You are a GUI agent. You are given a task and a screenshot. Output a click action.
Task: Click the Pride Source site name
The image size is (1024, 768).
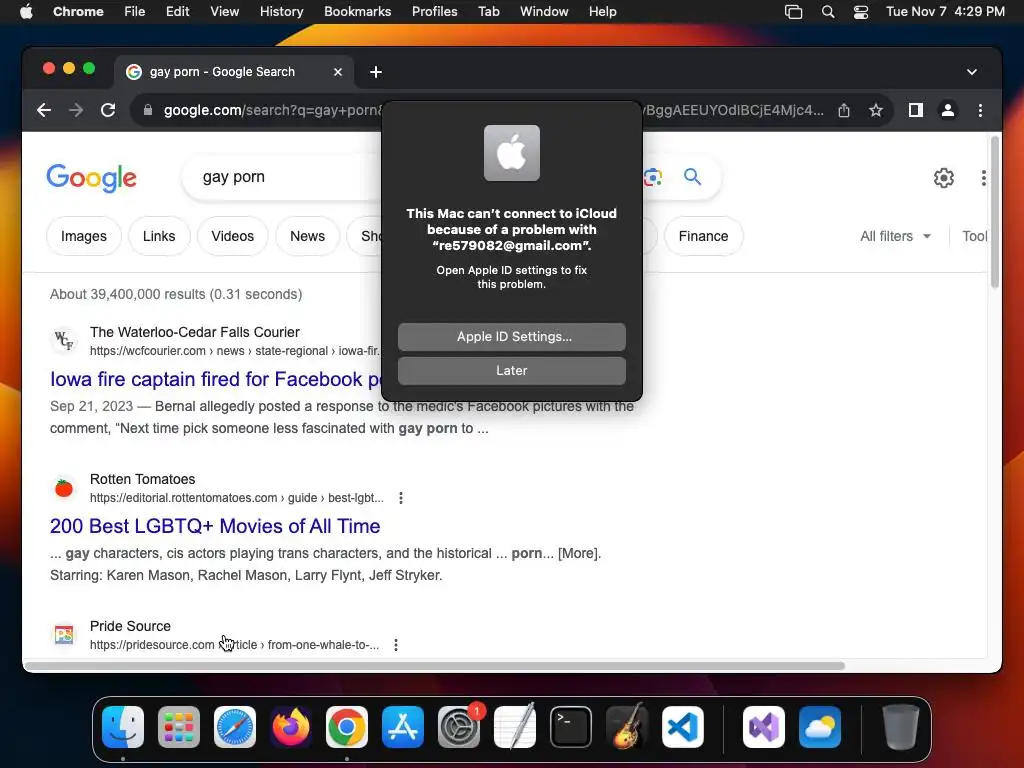pyautogui.click(x=130, y=626)
